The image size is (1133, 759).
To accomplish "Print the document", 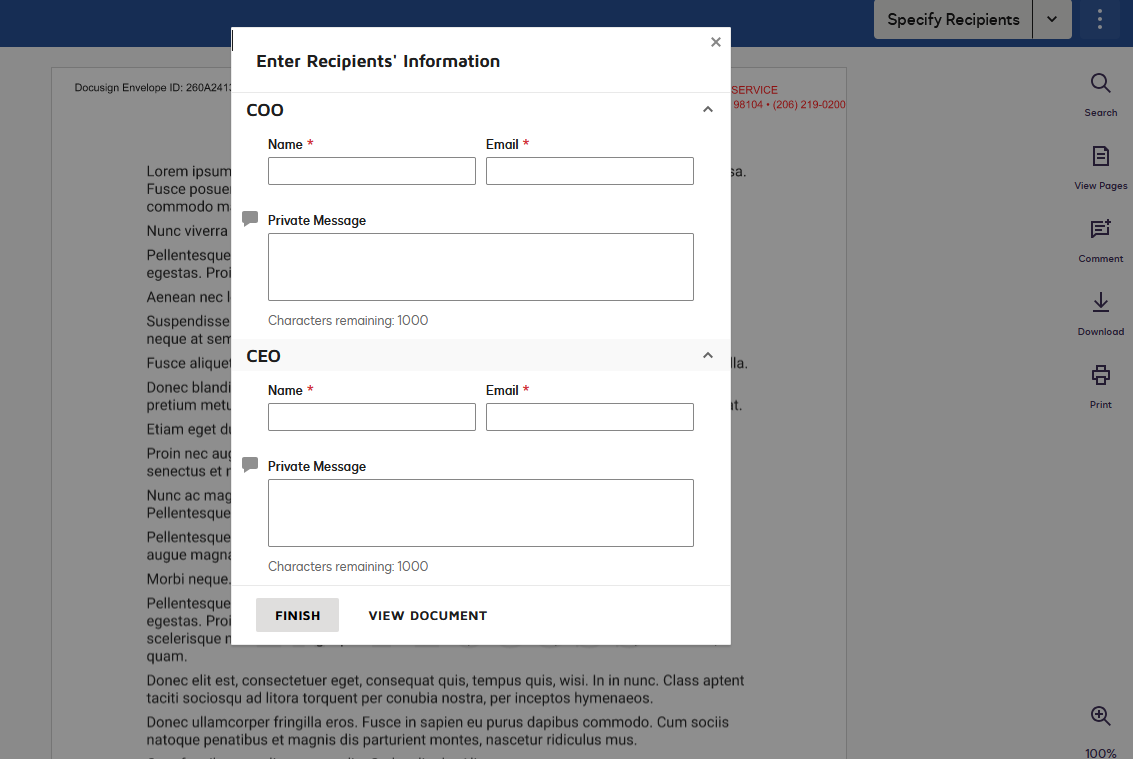I will coord(1100,387).
